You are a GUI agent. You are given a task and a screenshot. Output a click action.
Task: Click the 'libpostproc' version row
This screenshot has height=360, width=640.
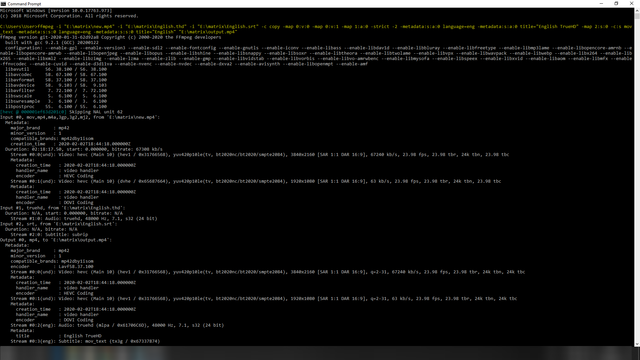[56, 107]
